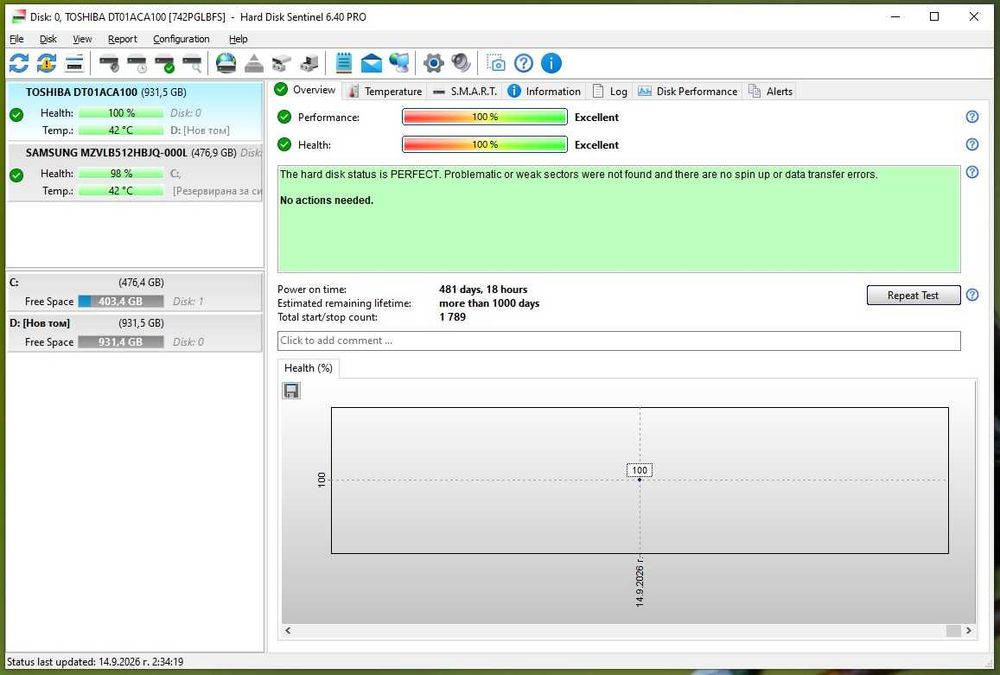
Task: Switch to the Temperature tab
Action: coord(385,91)
